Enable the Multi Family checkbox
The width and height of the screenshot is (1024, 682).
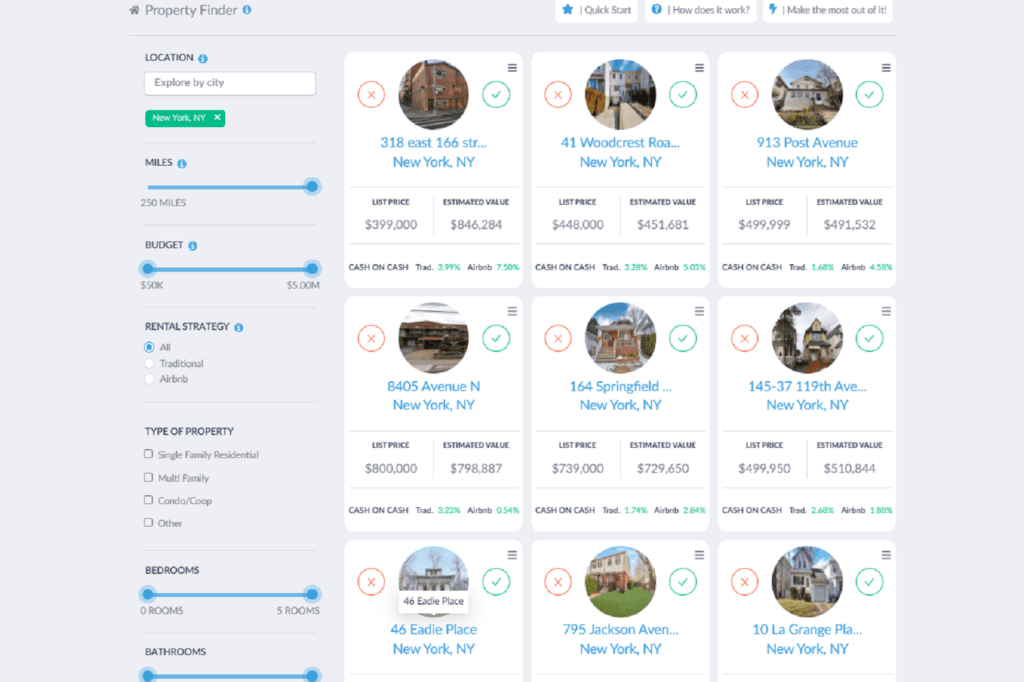pyautogui.click(x=149, y=478)
